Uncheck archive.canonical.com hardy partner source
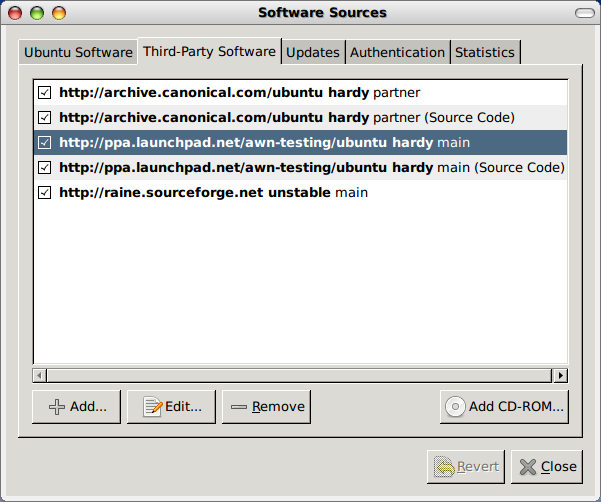601x502 pixels. click(44, 92)
